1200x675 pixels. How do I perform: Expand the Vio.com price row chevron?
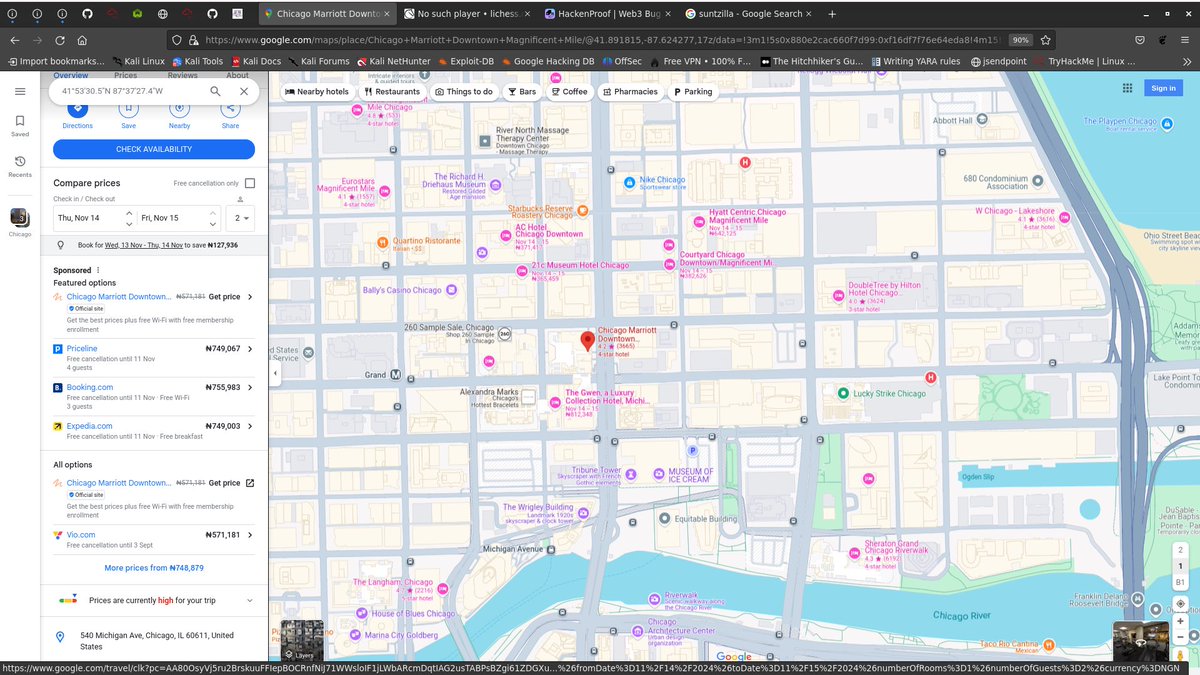tap(250, 535)
